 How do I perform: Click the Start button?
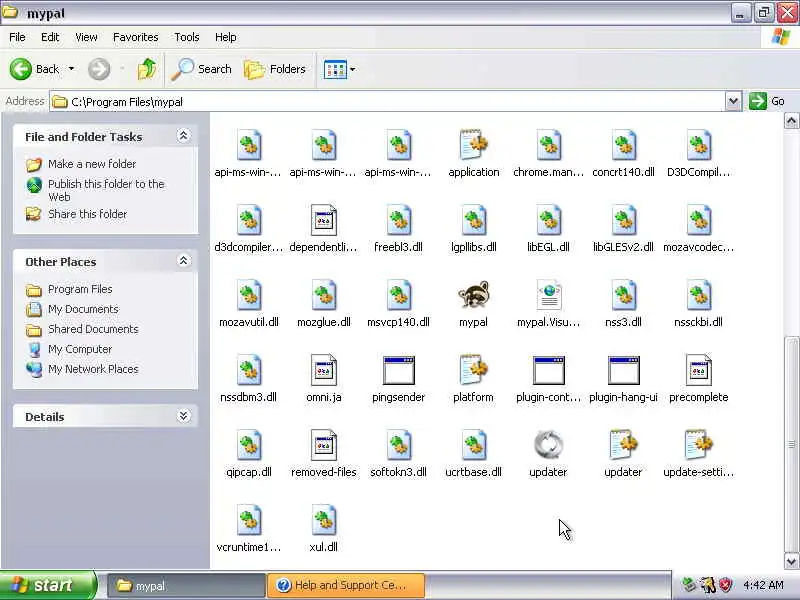(47, 585)
